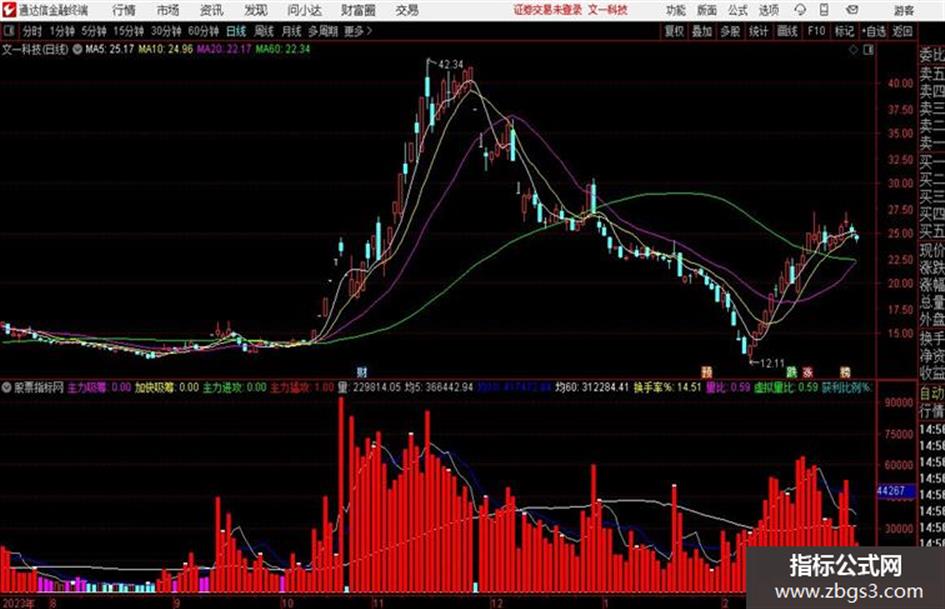Click the 多股 toolbar button

(x=730, y=31)
